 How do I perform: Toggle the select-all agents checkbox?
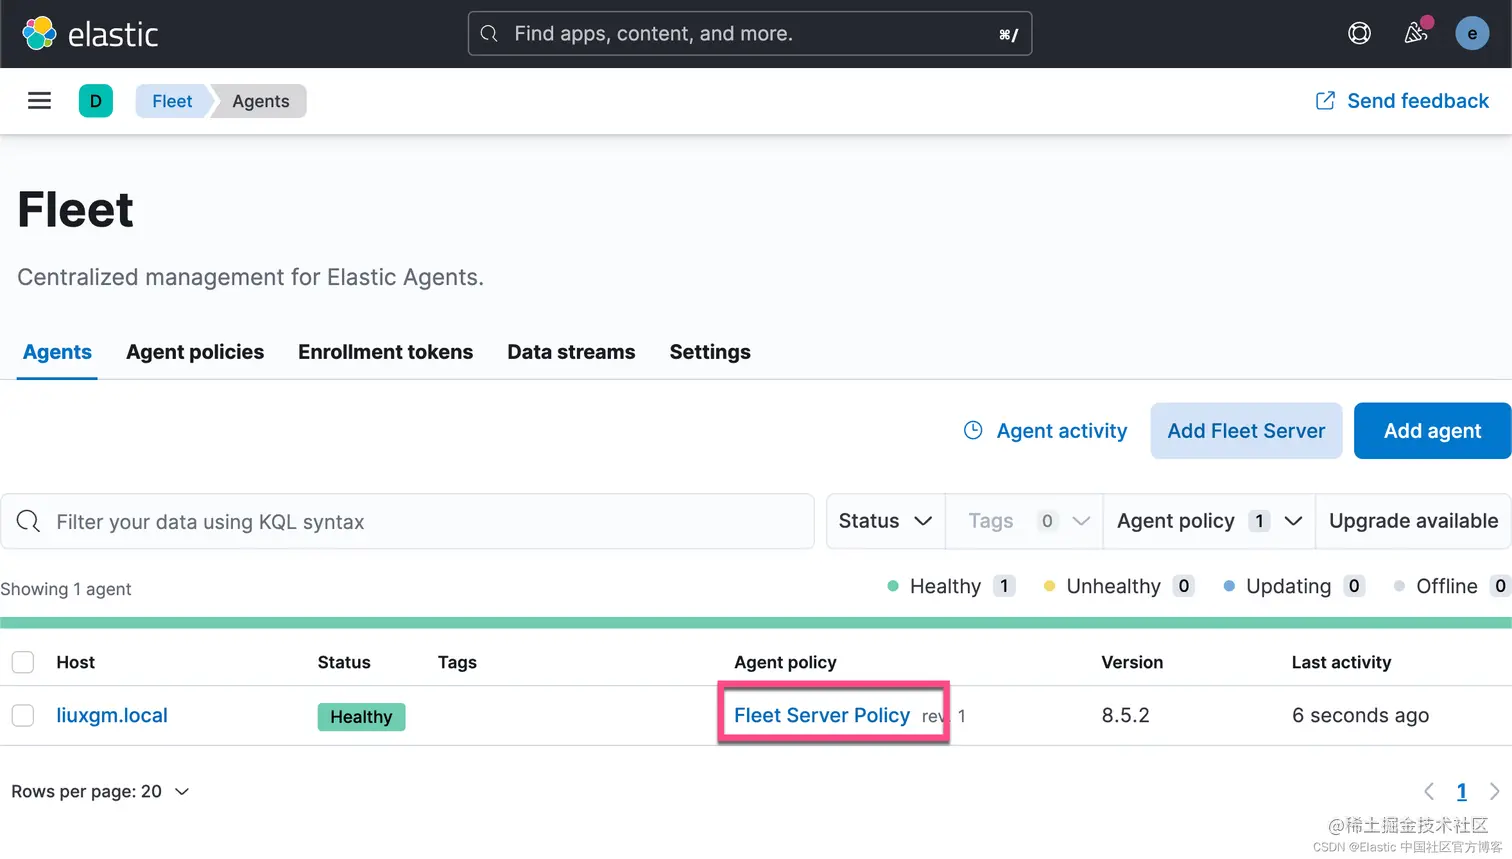tap(23, 662)
